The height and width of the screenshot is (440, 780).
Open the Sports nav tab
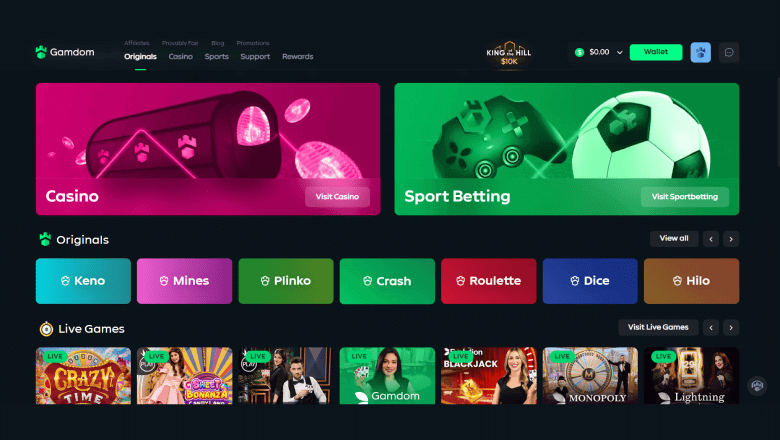coord(216,57)
